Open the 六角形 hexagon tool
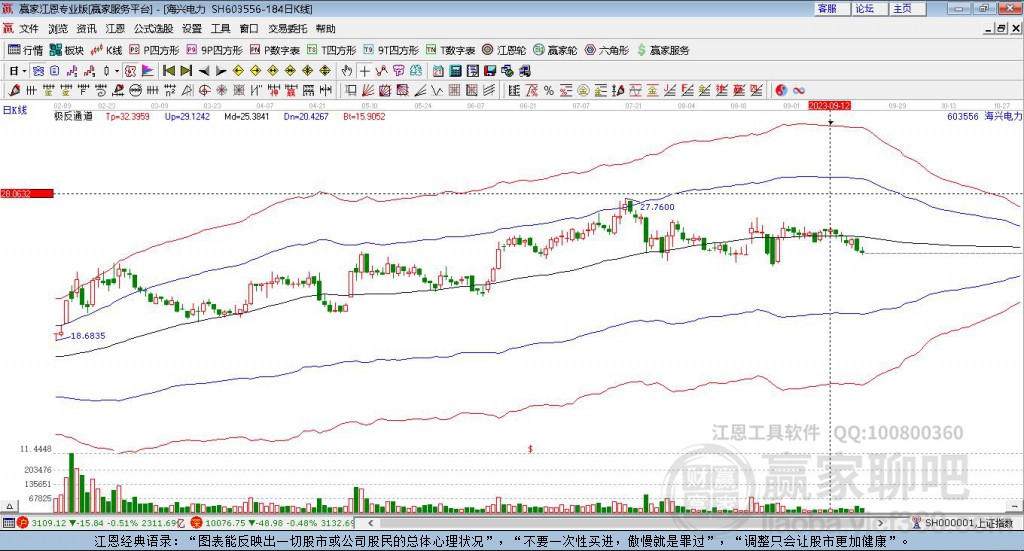Screen dimensions: 1024x551 point(607,50)
